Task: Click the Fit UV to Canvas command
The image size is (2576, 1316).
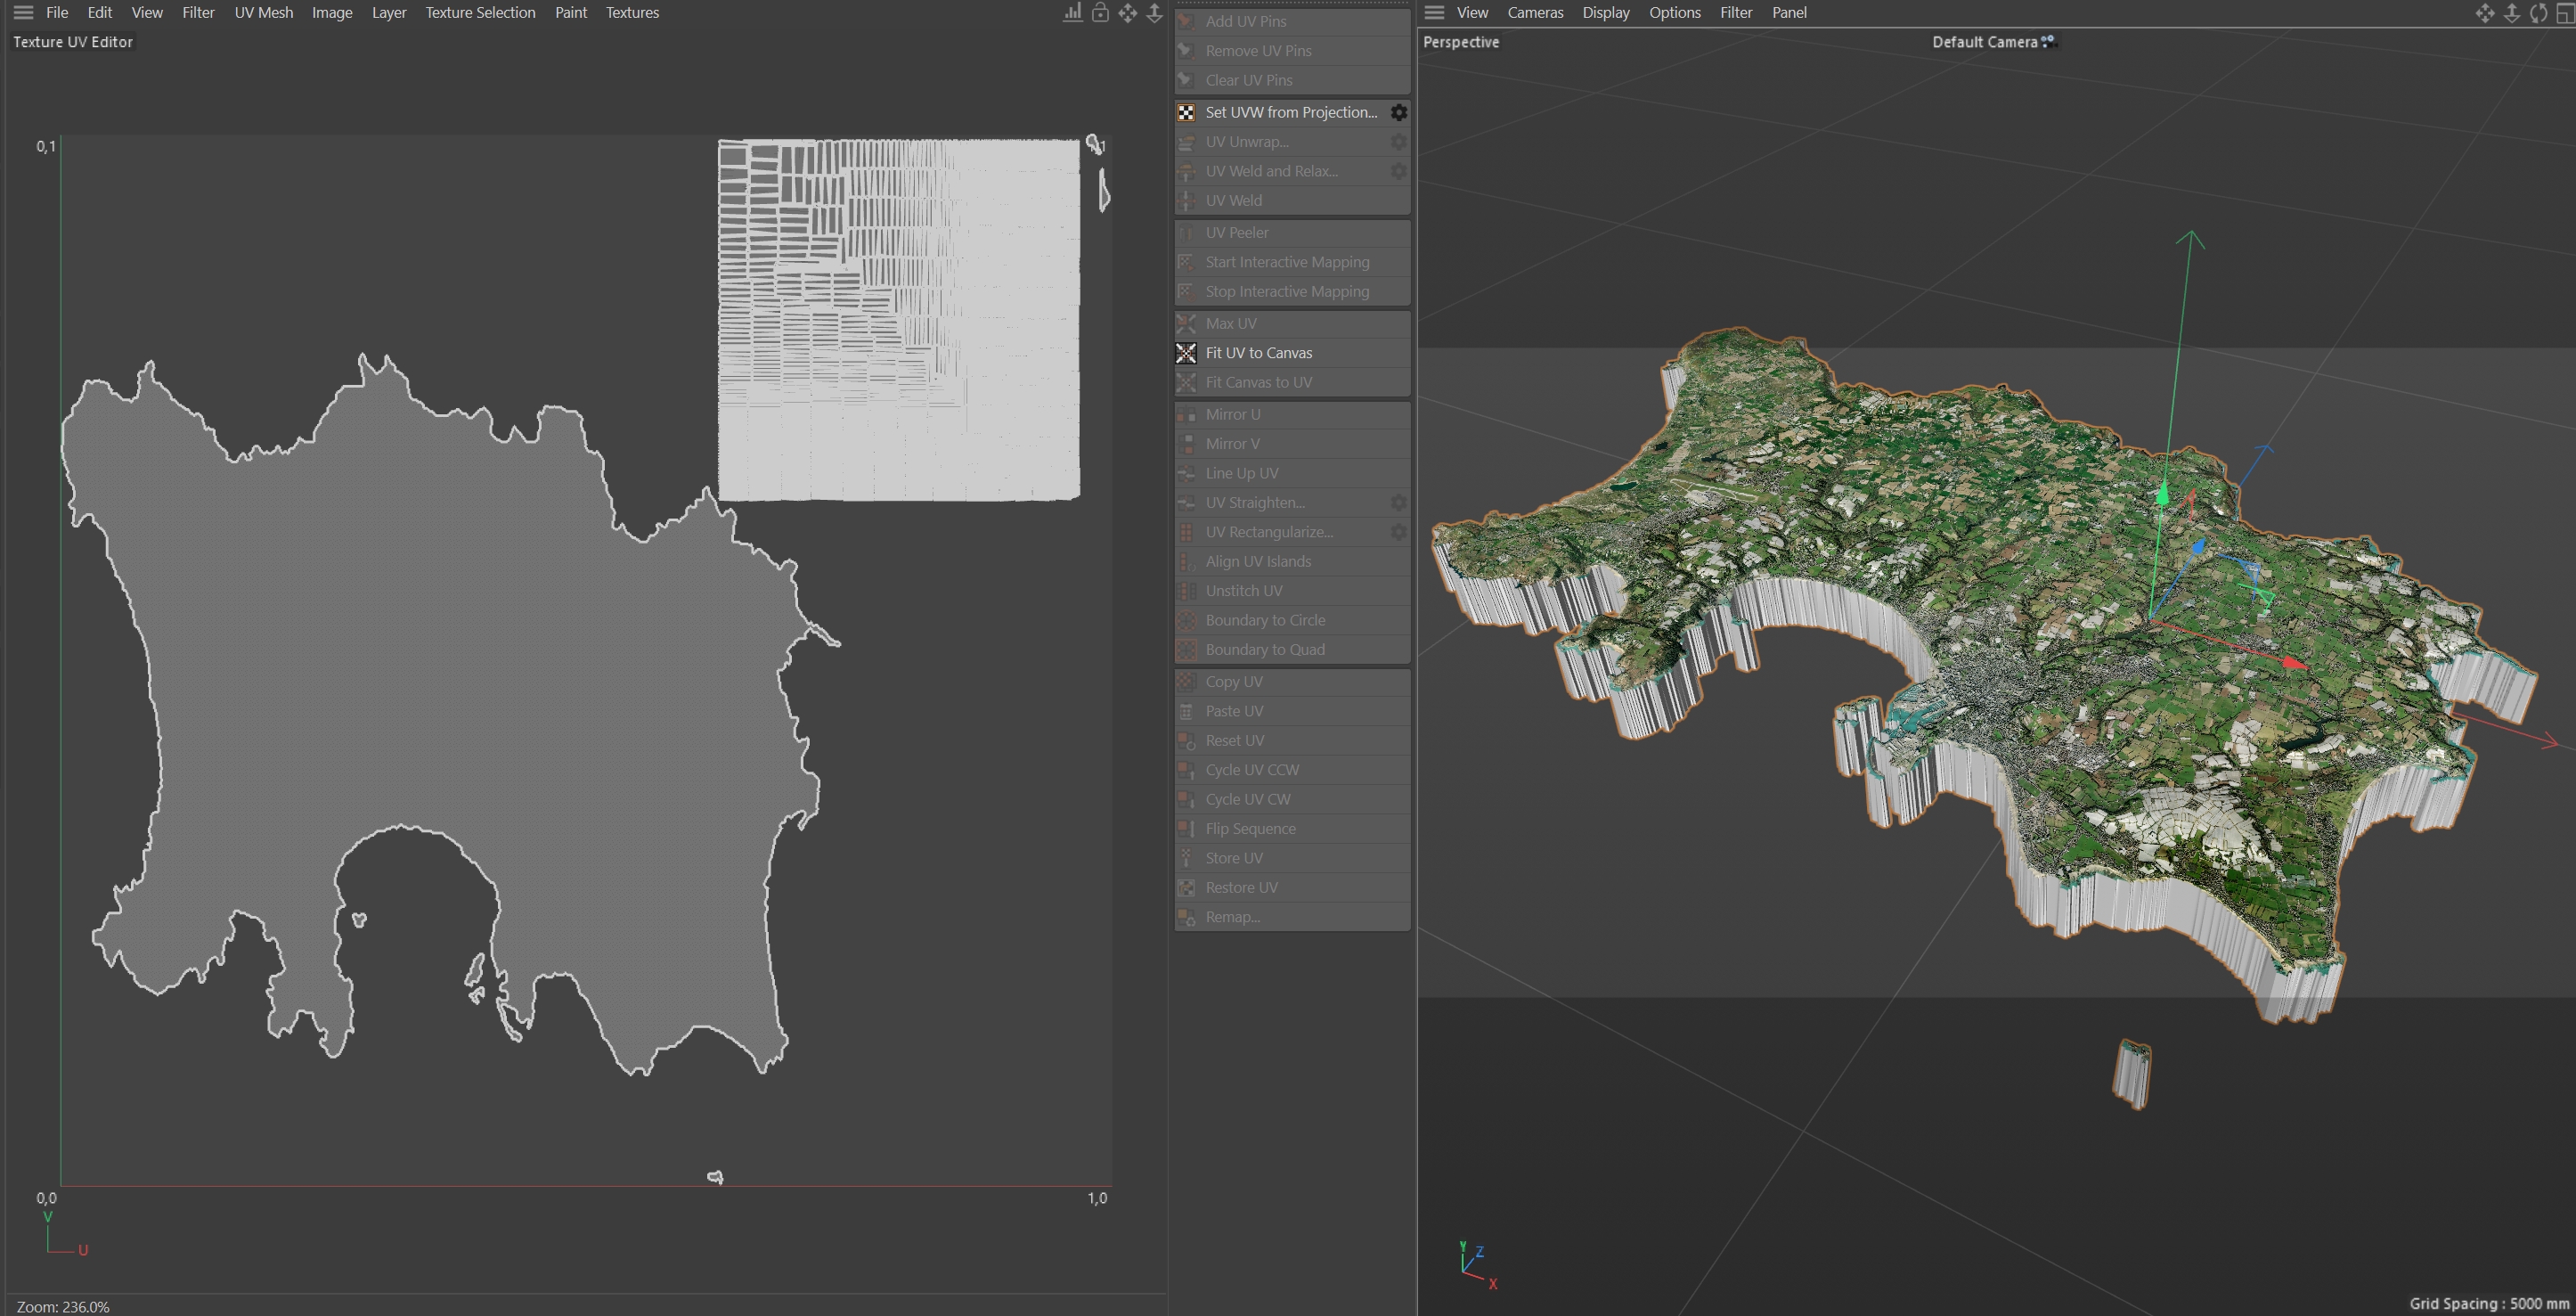Action: coord(1258,353)
